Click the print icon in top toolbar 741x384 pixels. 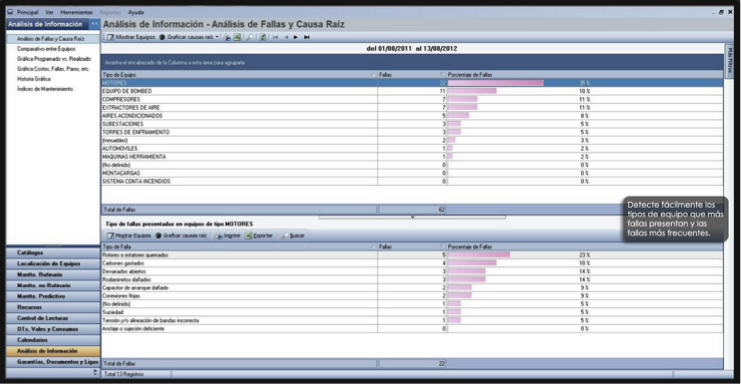tap(227, 37)
